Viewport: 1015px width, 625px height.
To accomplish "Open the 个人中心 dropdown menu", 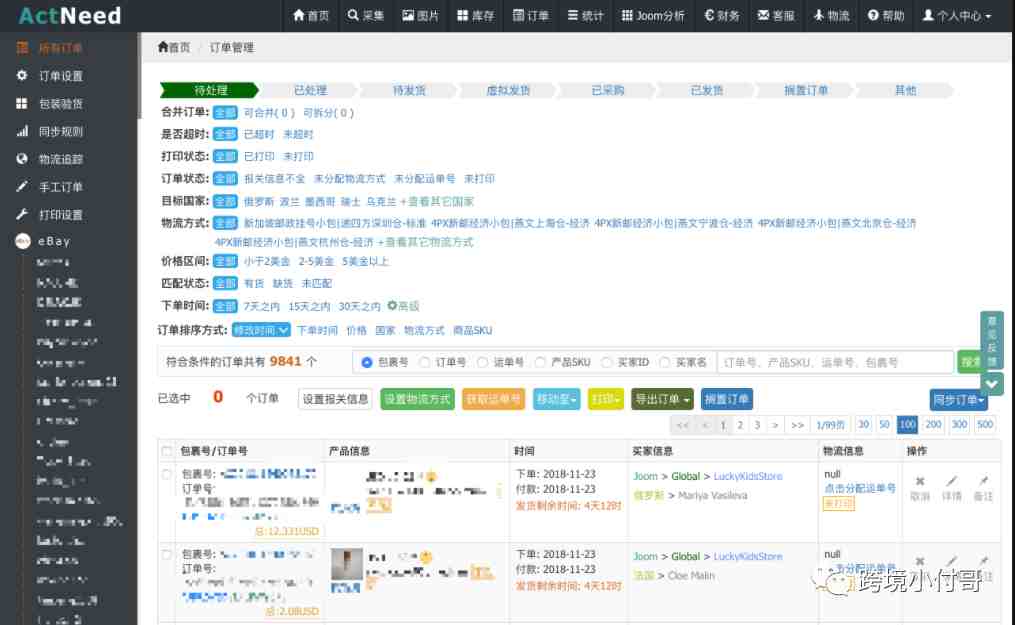I will pos(956,15).
